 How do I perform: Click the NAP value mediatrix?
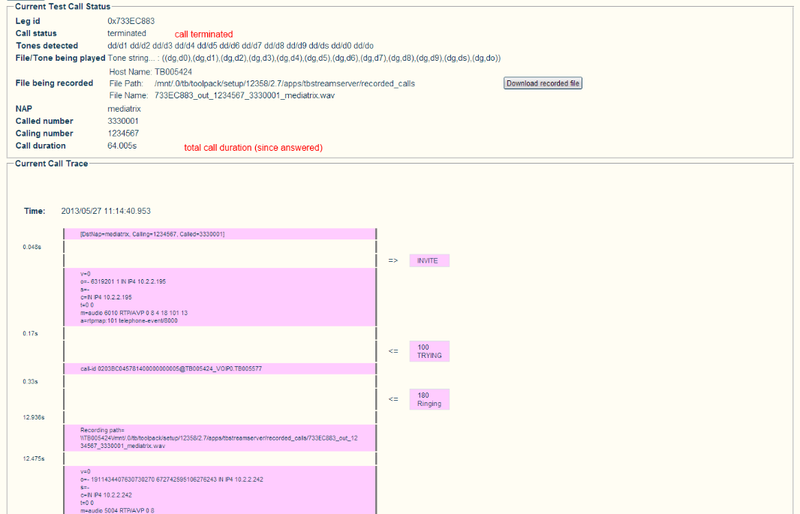124,109
